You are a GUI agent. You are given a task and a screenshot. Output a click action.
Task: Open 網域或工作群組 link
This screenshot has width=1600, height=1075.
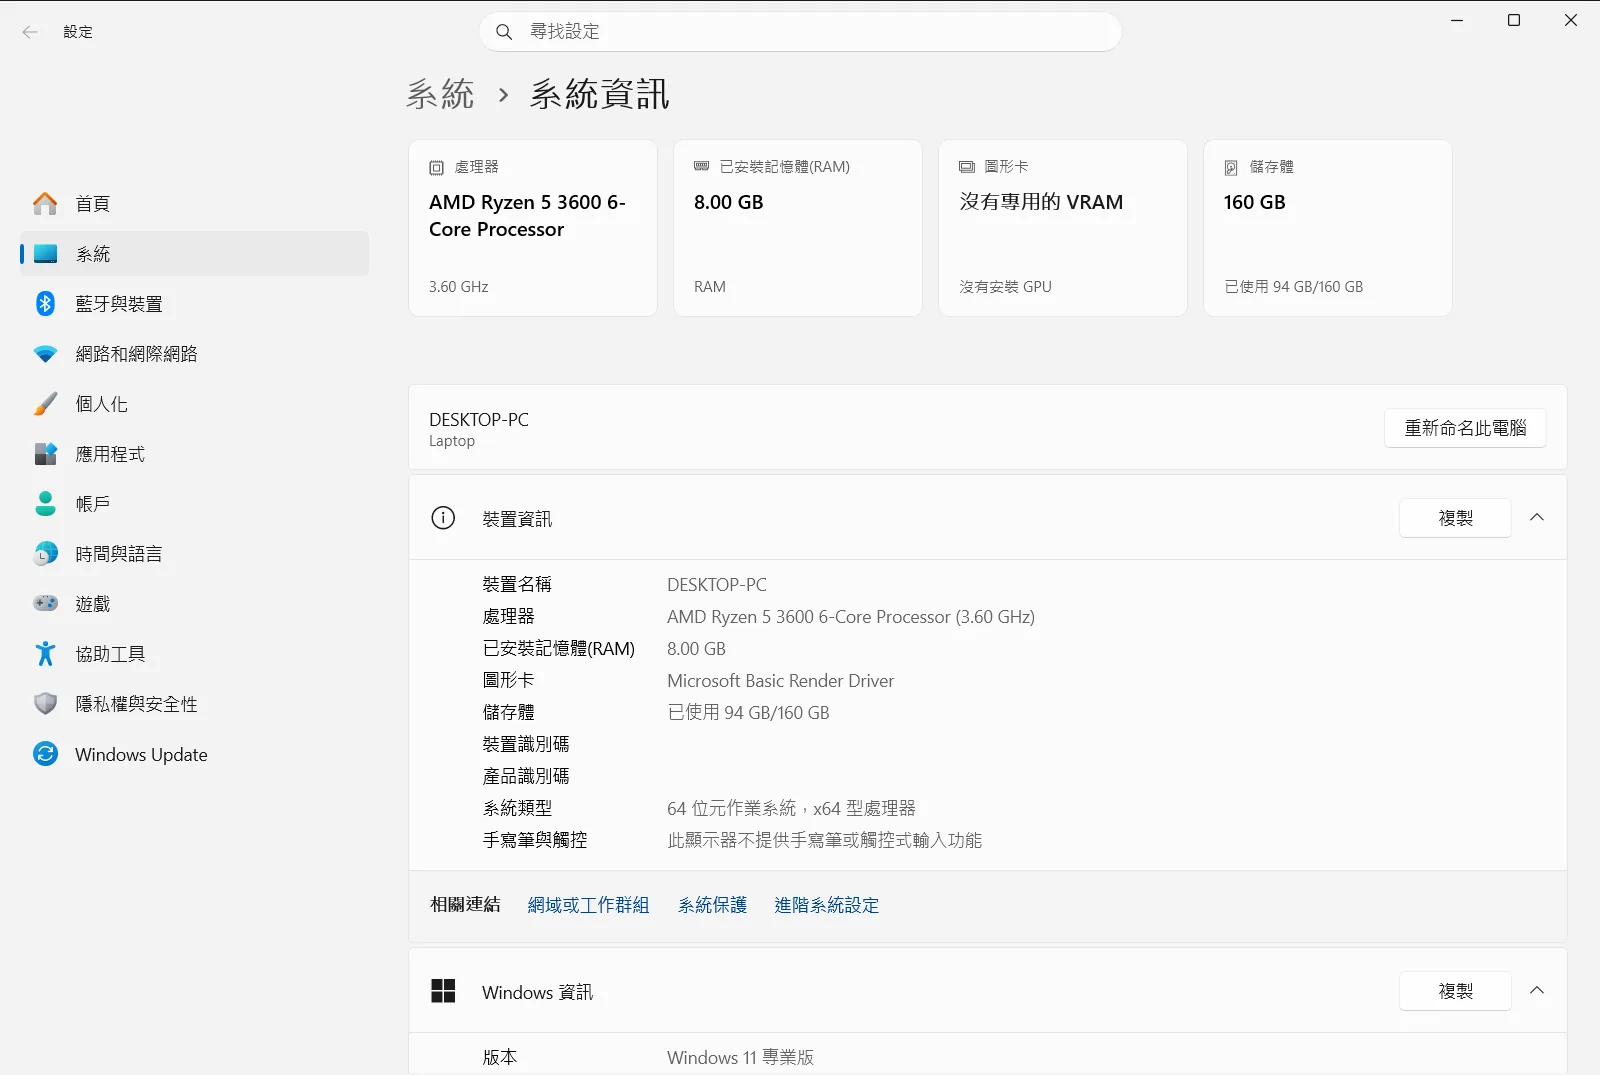(588, 905)
